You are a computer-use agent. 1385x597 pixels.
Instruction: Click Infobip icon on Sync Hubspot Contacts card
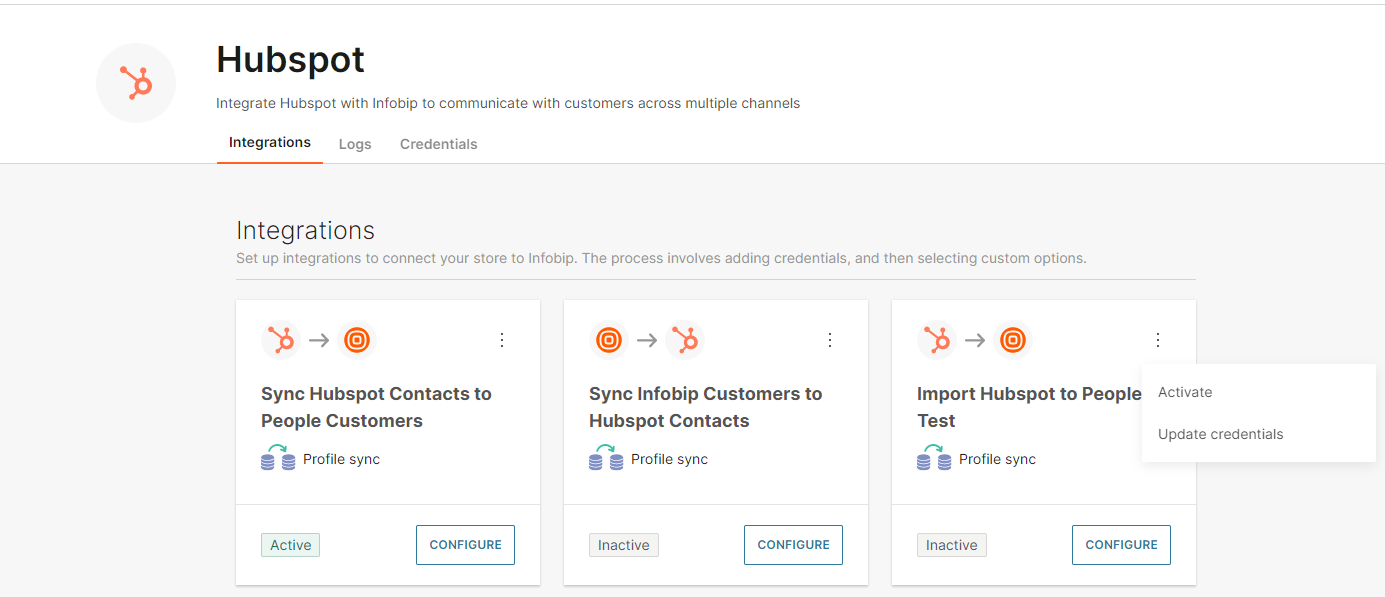(x=356, y=340)
